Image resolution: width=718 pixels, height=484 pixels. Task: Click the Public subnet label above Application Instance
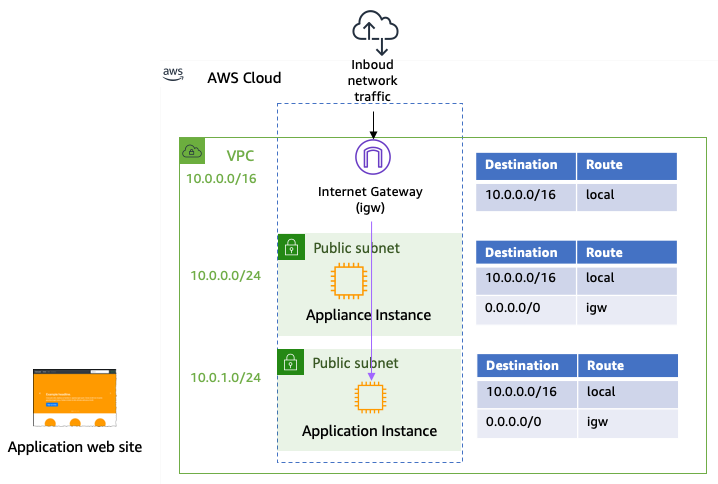pyautogui.click(x=355, y=363)
